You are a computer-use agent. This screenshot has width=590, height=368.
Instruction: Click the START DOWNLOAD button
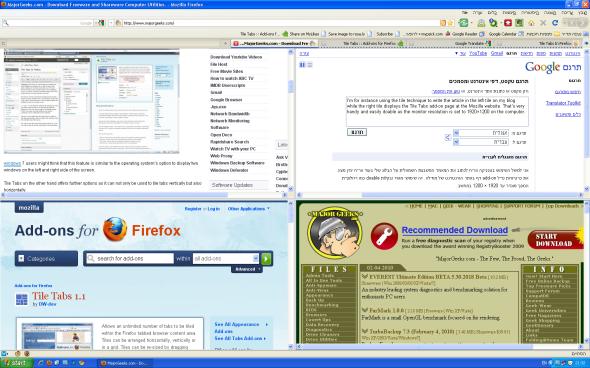point(555,240)
